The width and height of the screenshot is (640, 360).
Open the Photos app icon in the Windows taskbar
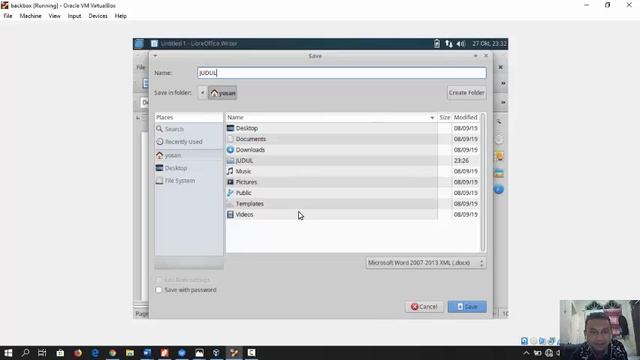click(199, 353)
